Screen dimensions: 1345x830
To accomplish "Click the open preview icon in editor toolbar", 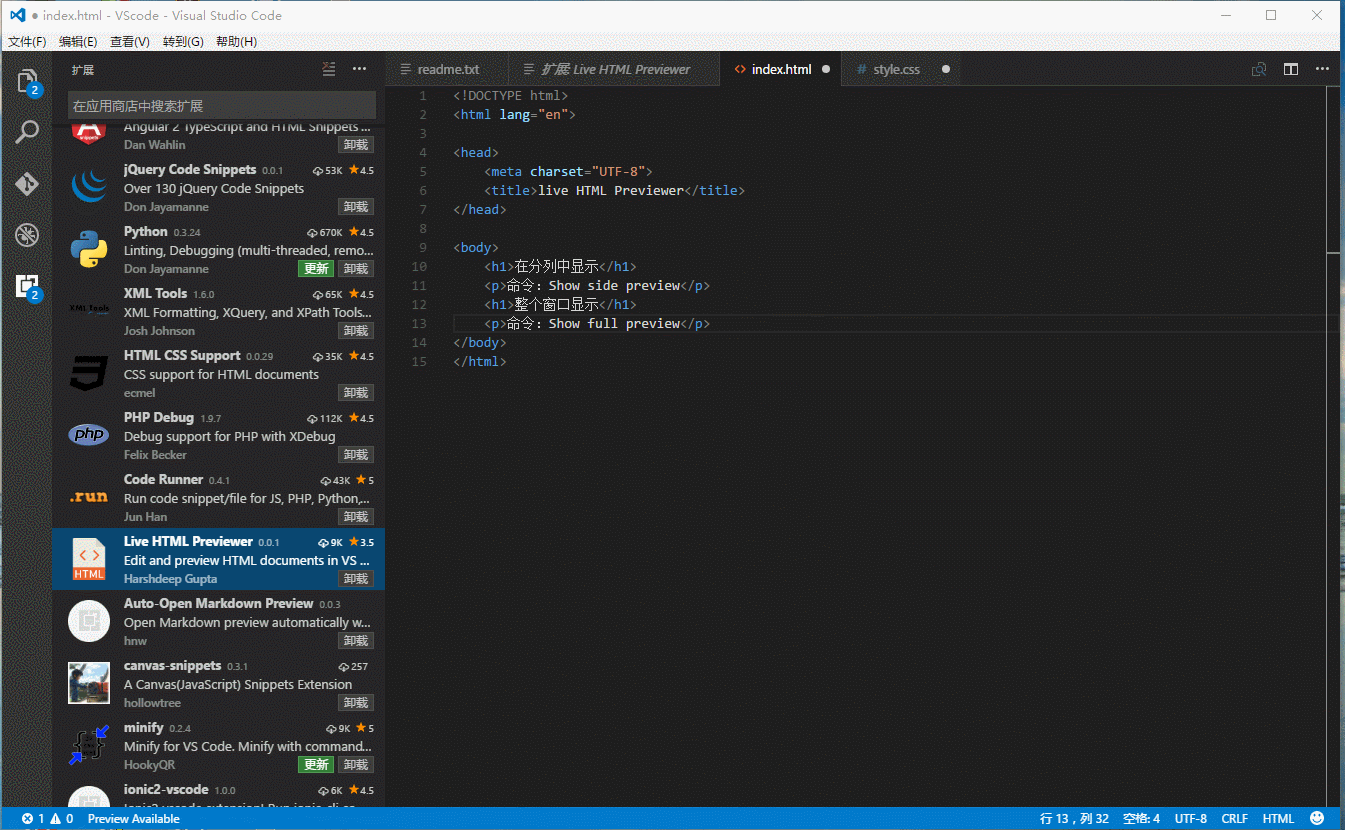I will click(x=1259, y=69).
